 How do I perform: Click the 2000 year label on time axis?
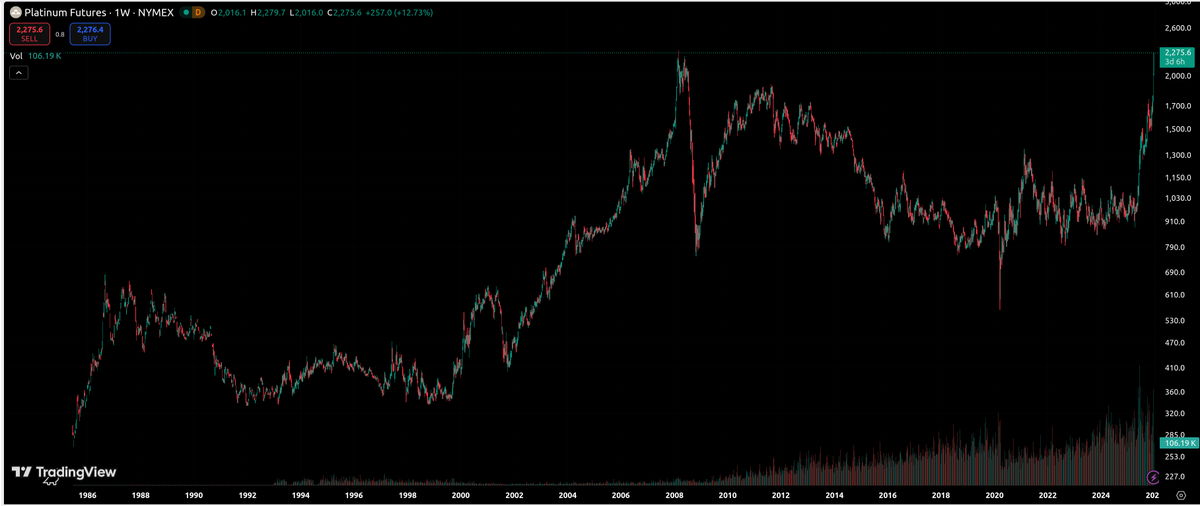coord(460,495)
